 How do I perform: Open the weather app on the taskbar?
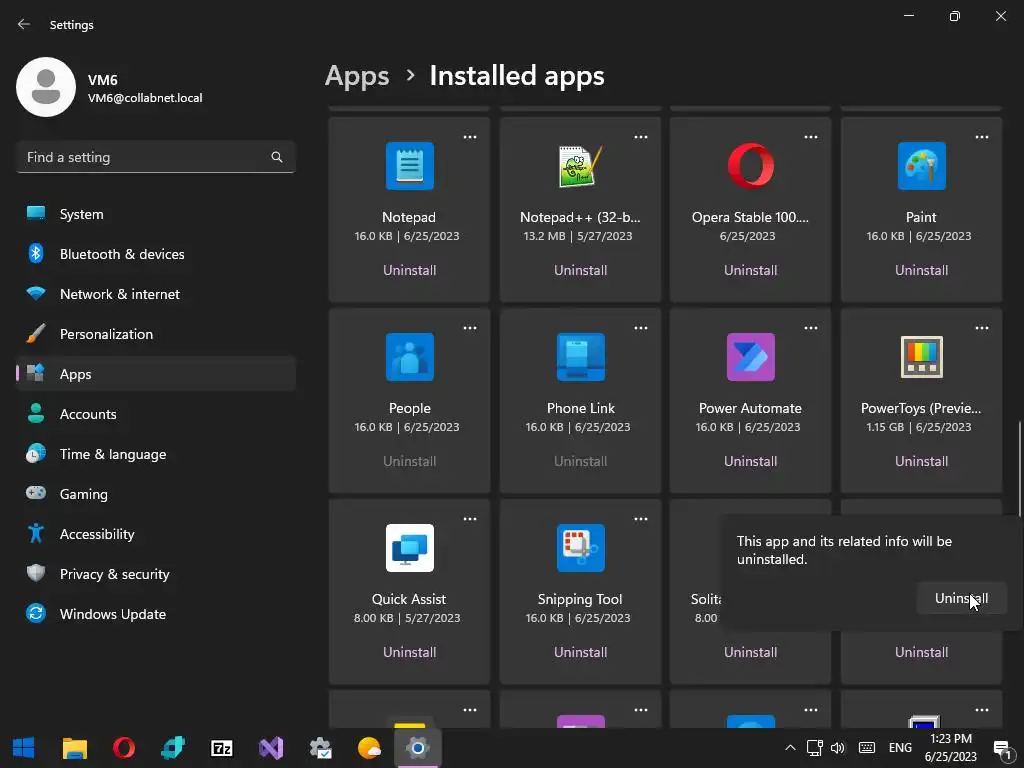click(x=369, y=748)
